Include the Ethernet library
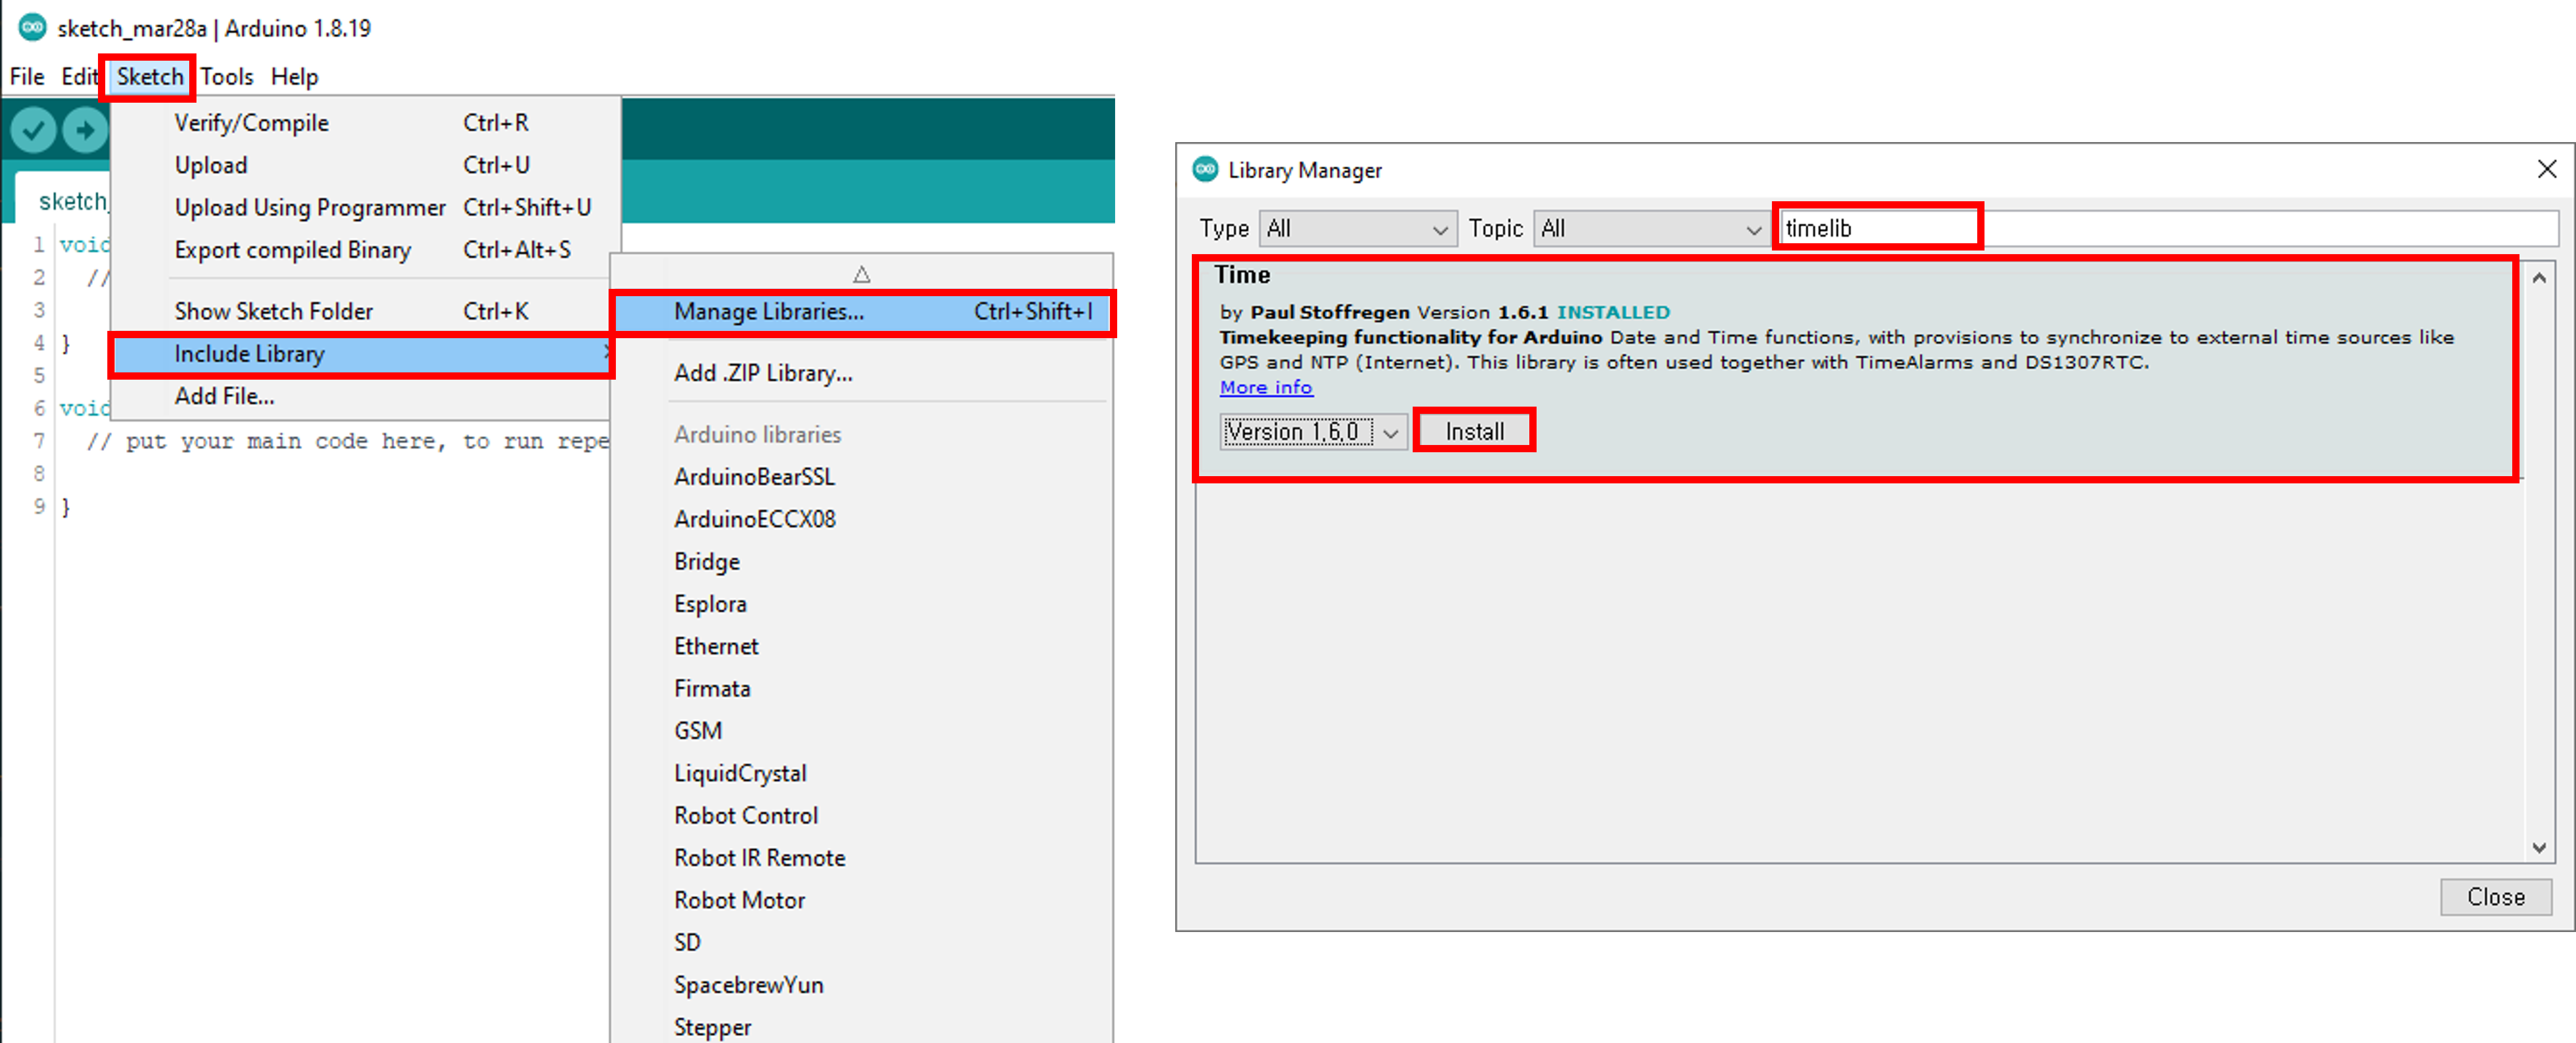The image size is (2576, 1043). coord(716,645)
